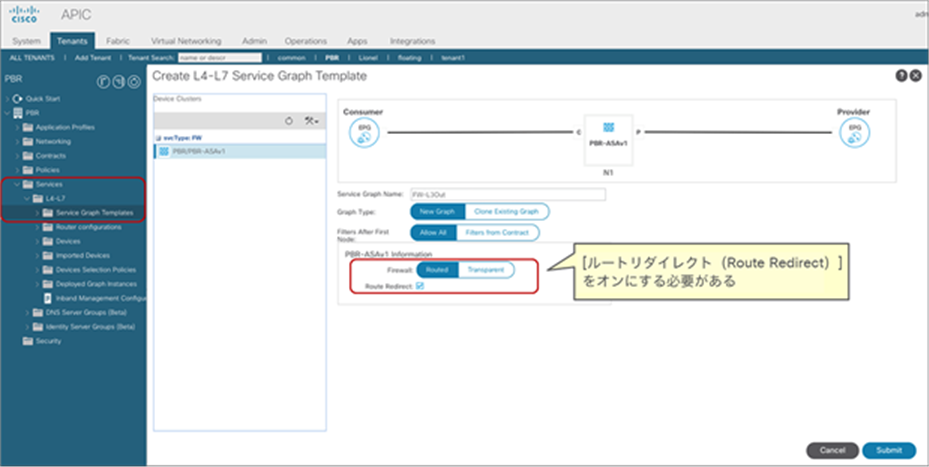
Task: Open the System tab
Action: [x=27, y=41]
